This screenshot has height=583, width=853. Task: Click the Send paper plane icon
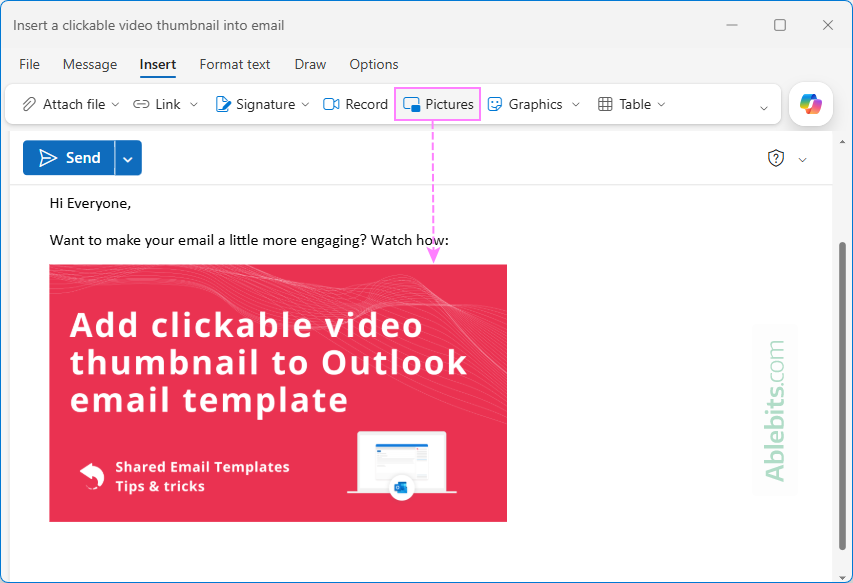pyautogui.click(x=48, y=158)
